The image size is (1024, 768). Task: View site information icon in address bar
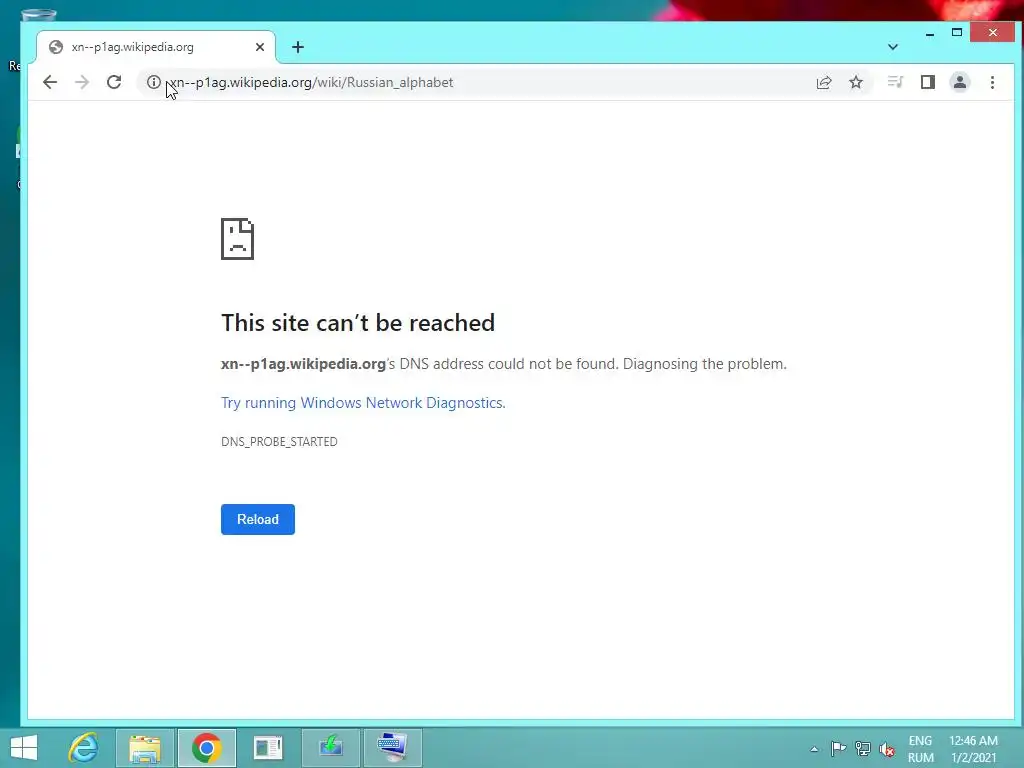click(x=153, y=82)
